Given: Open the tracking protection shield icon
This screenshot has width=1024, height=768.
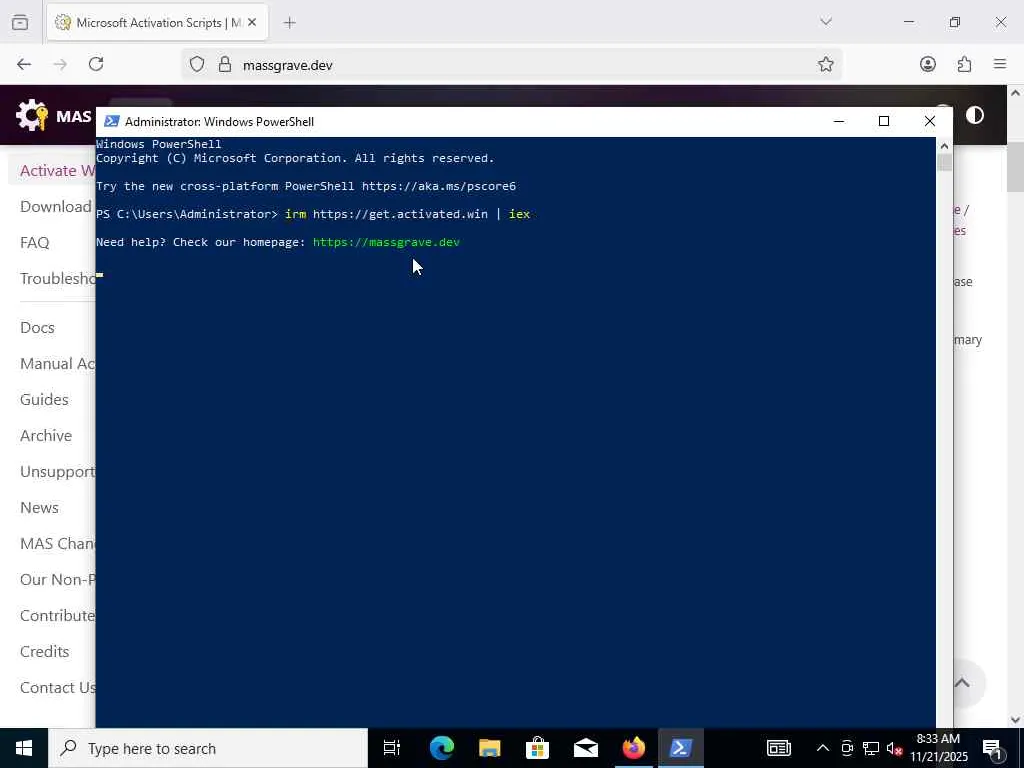Looking at the screenshot, I should click(197, 64).
